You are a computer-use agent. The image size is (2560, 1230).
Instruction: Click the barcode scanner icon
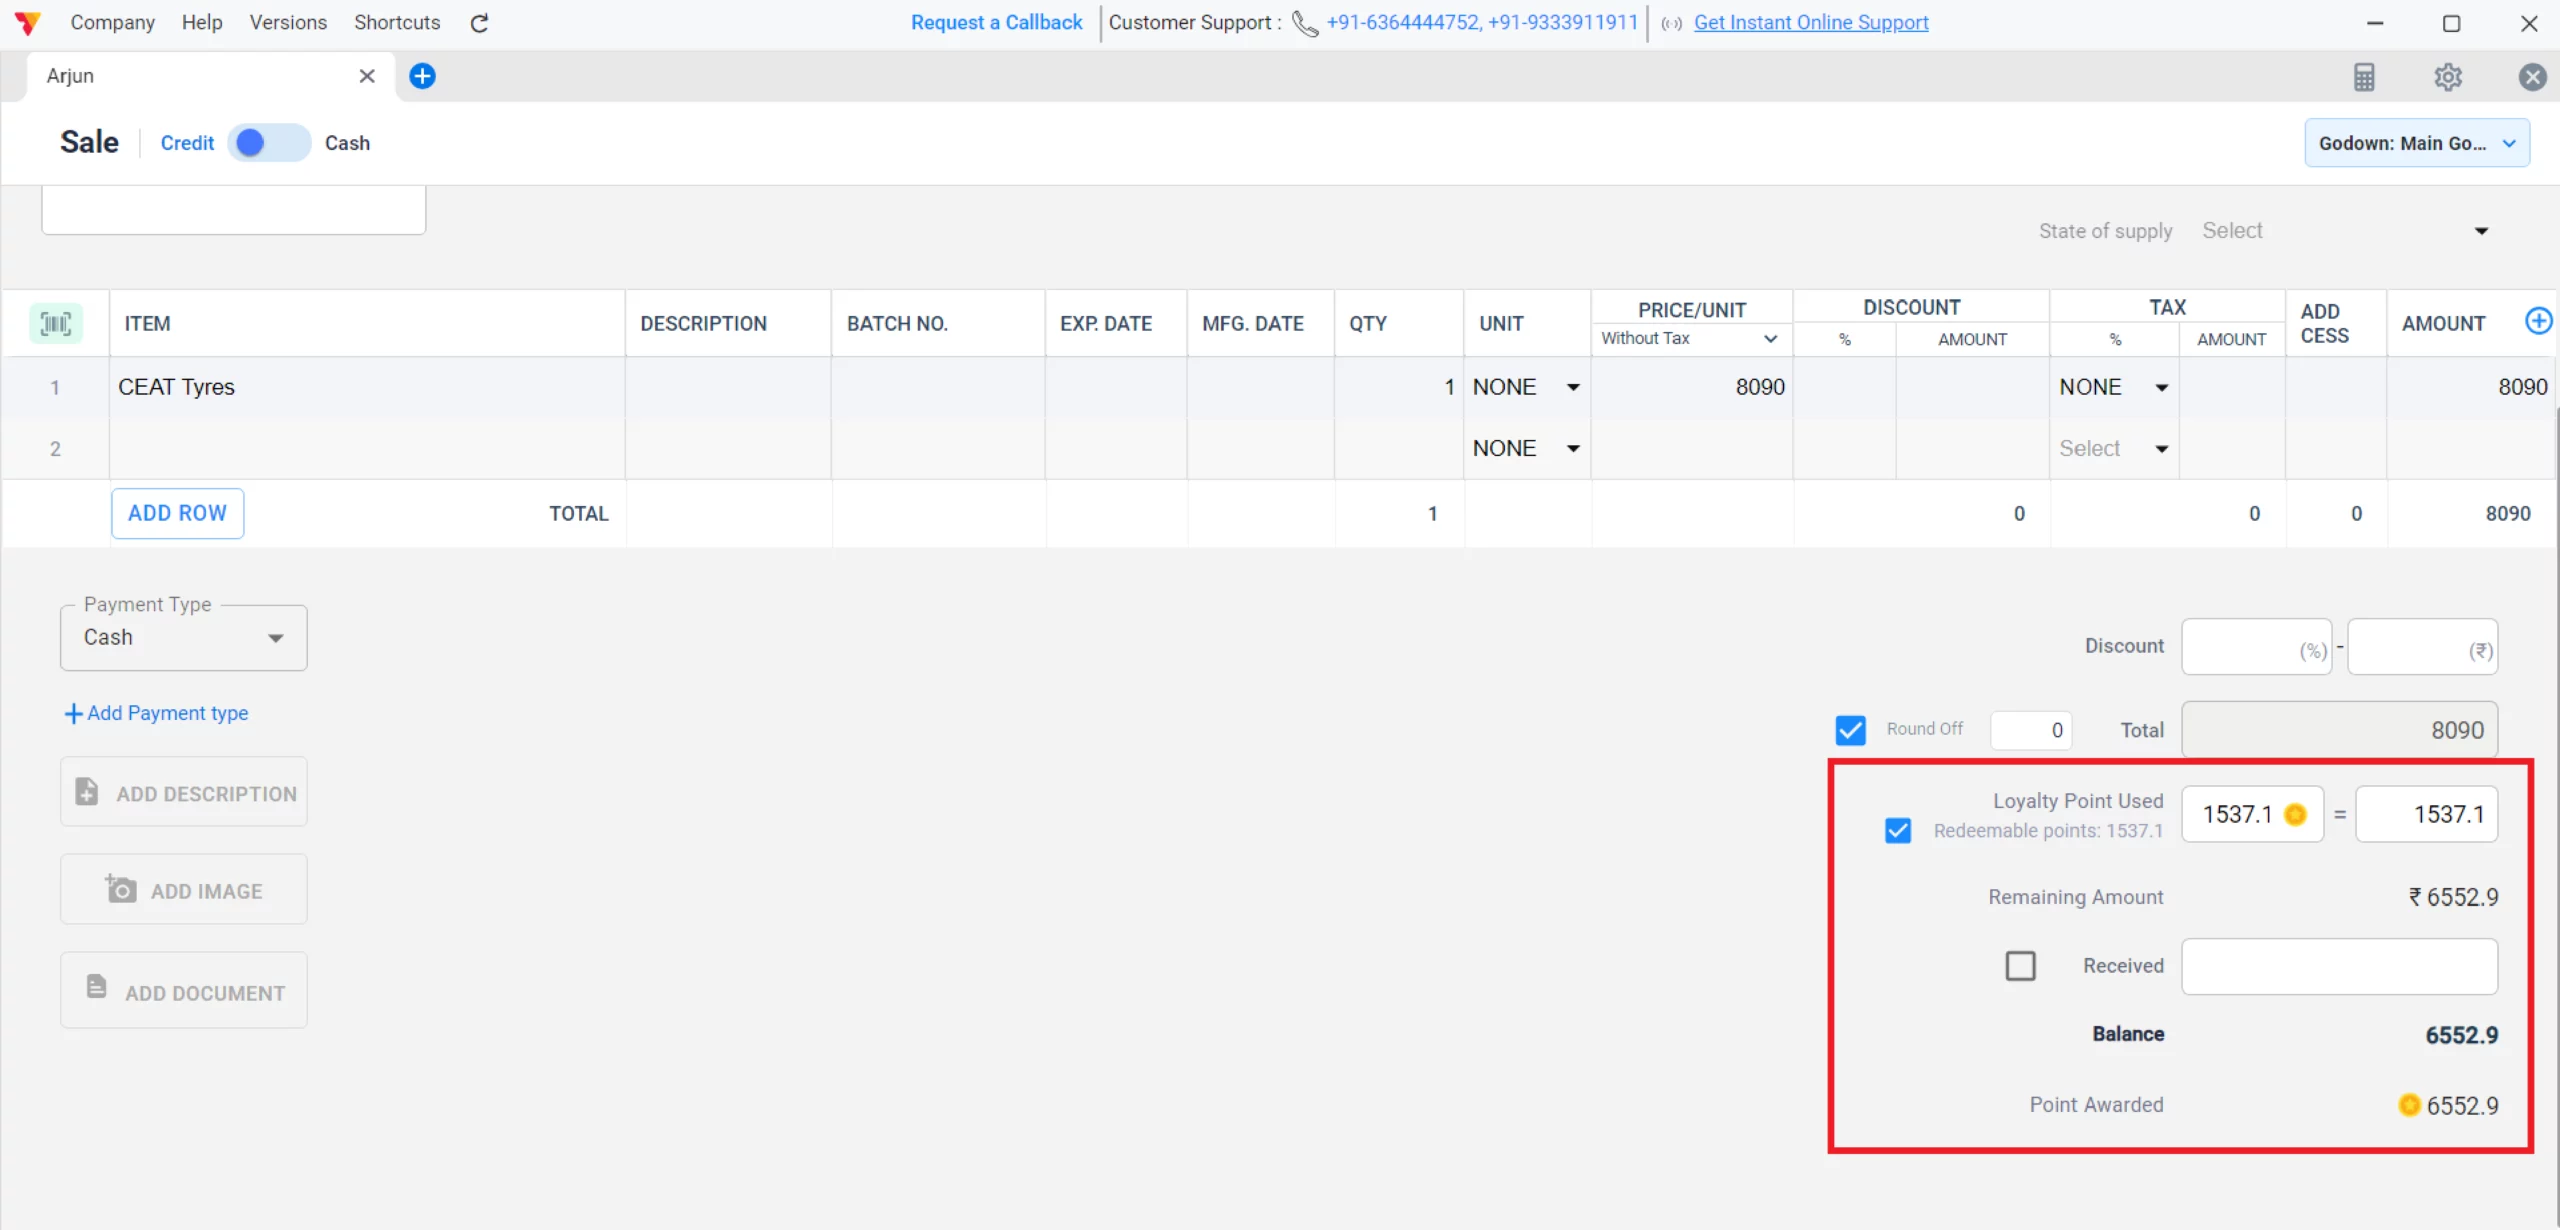pyautogui.click(x=56, y=323)
